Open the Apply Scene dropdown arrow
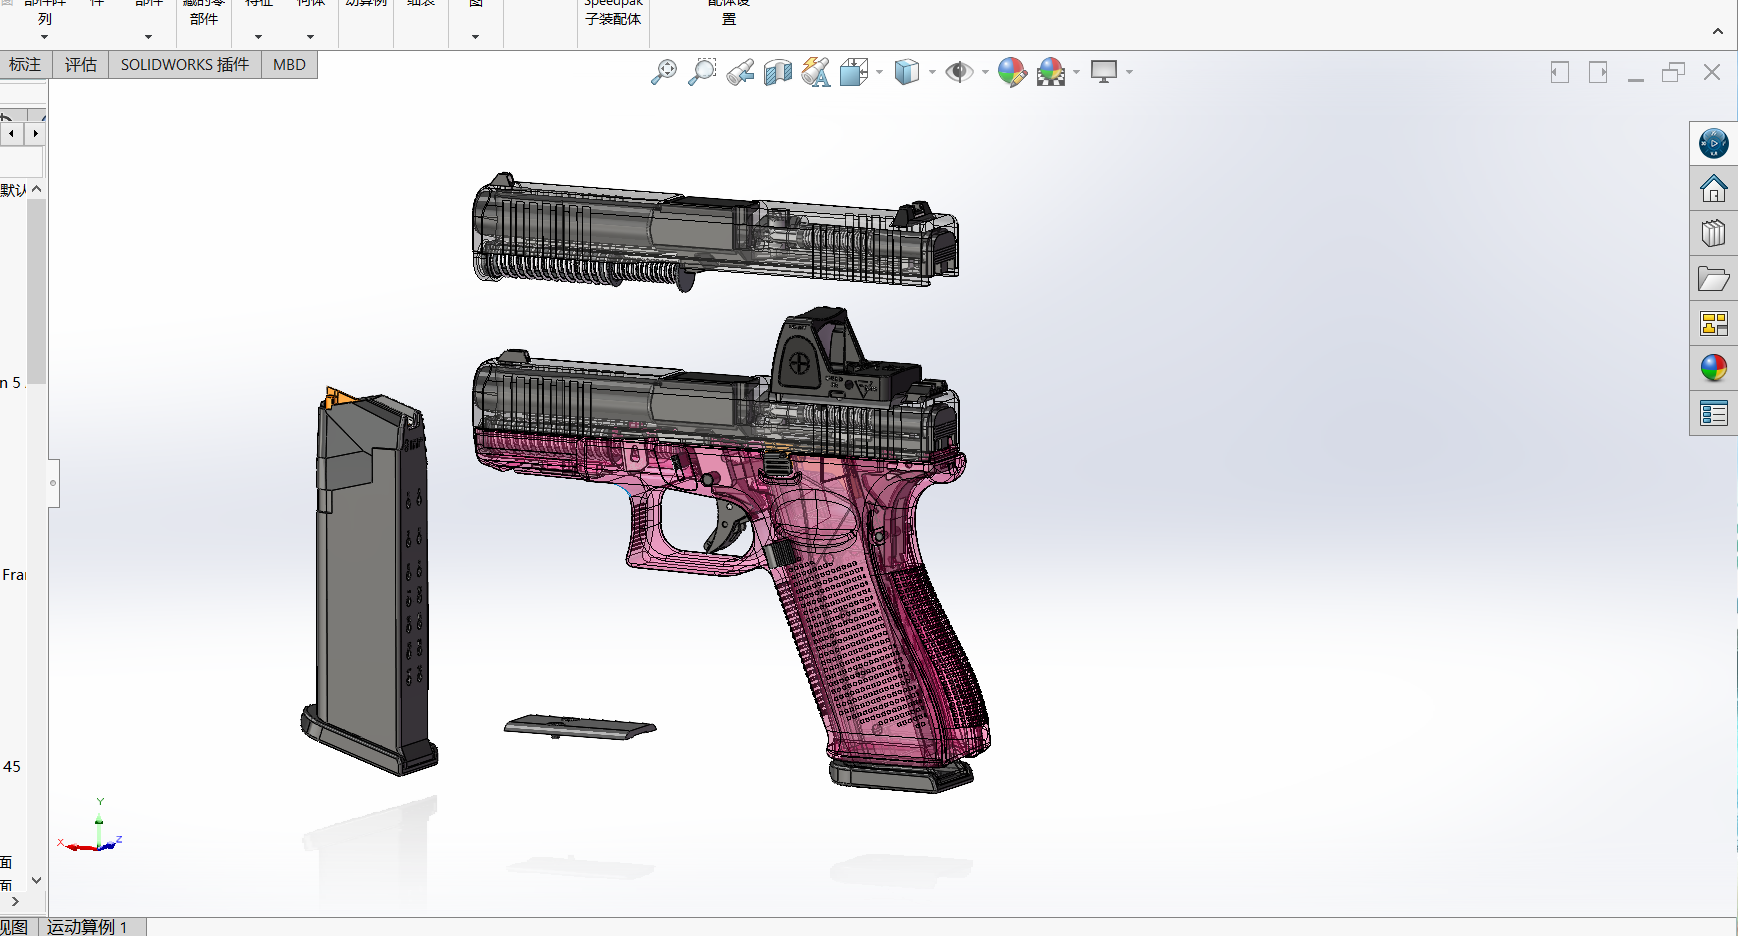1738x936 pixels. click(x=1076, y=72)
